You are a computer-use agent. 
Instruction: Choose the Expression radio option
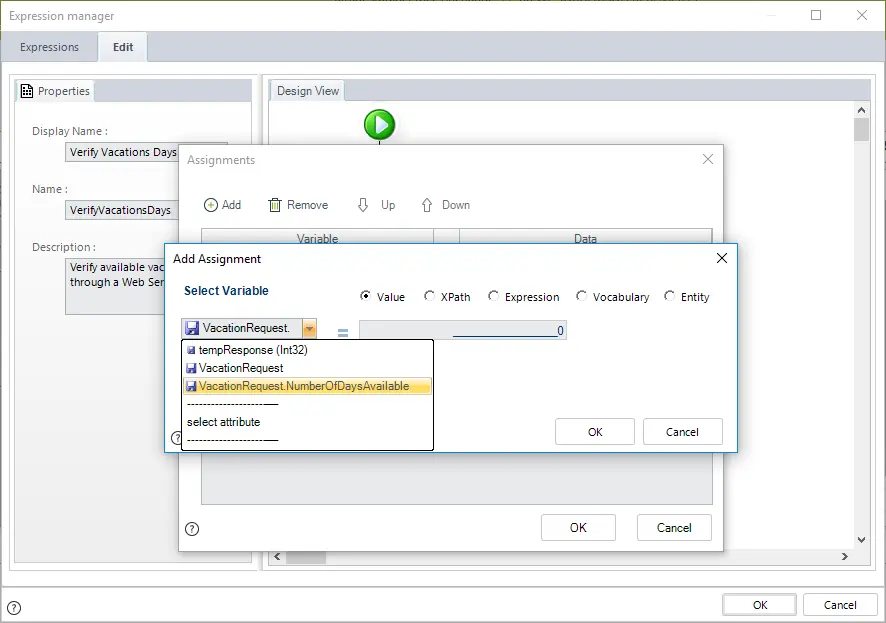(x=493, y=296)
